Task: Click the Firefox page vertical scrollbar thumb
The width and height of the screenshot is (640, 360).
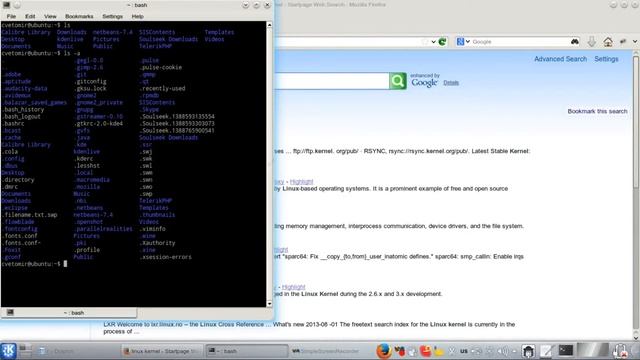Action: coord(636,121)
